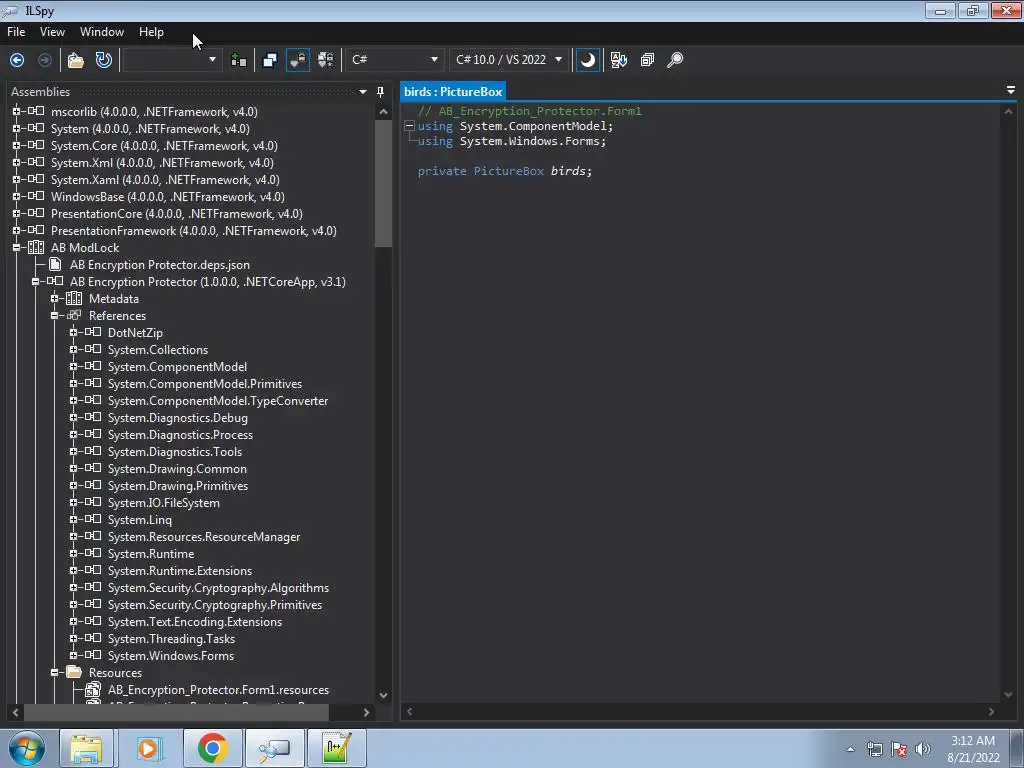Click the AB_Encryption_Protector.Form1 comment text
This screenshot has height=768, width=1024.
(x=540, y=111)
